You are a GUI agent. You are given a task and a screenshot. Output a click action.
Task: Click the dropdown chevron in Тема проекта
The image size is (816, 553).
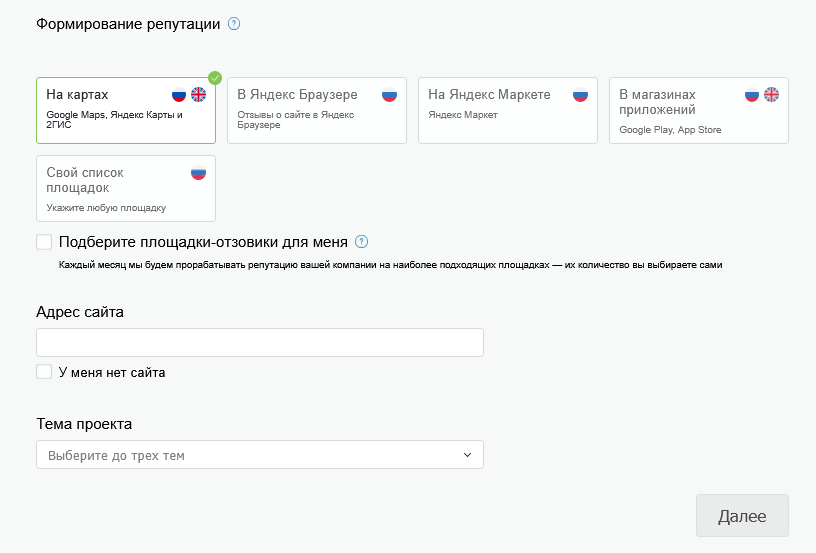click(x=467, y=455)
